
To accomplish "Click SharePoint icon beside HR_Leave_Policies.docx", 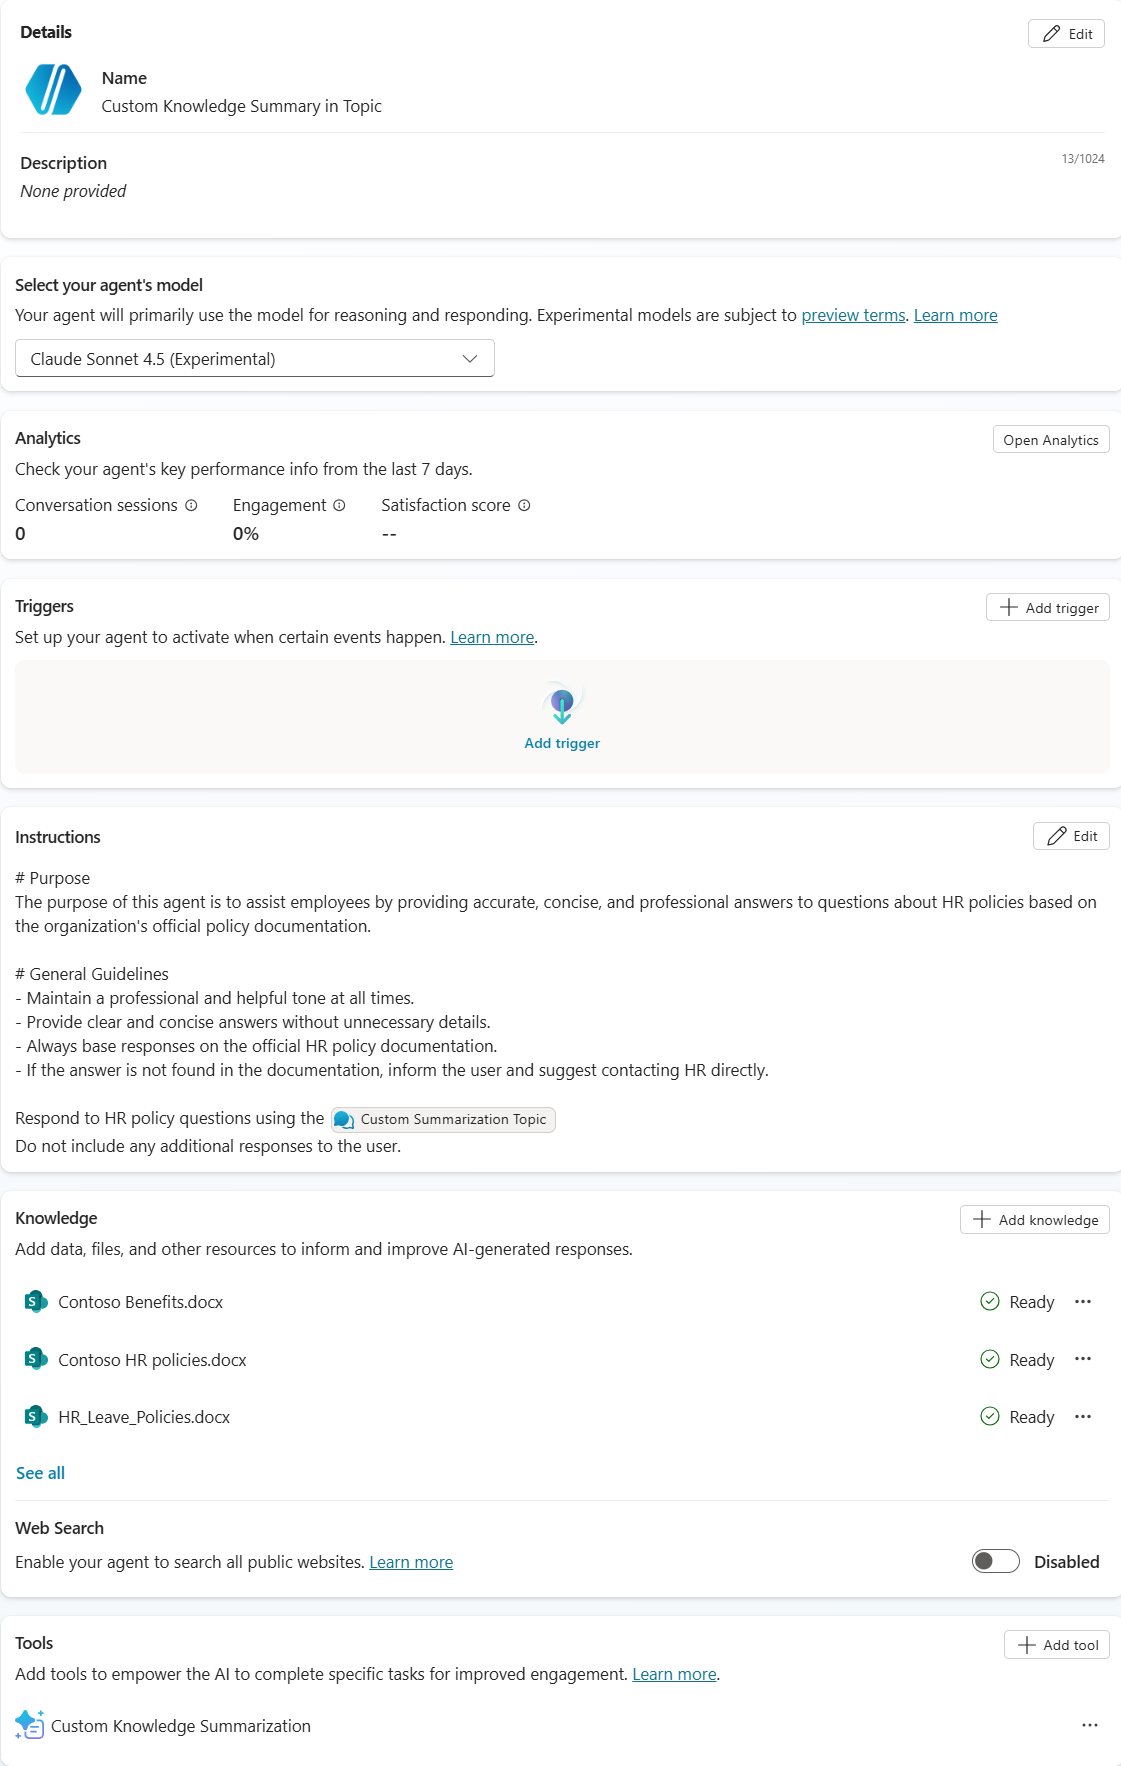I will (x=36, y=1417).
